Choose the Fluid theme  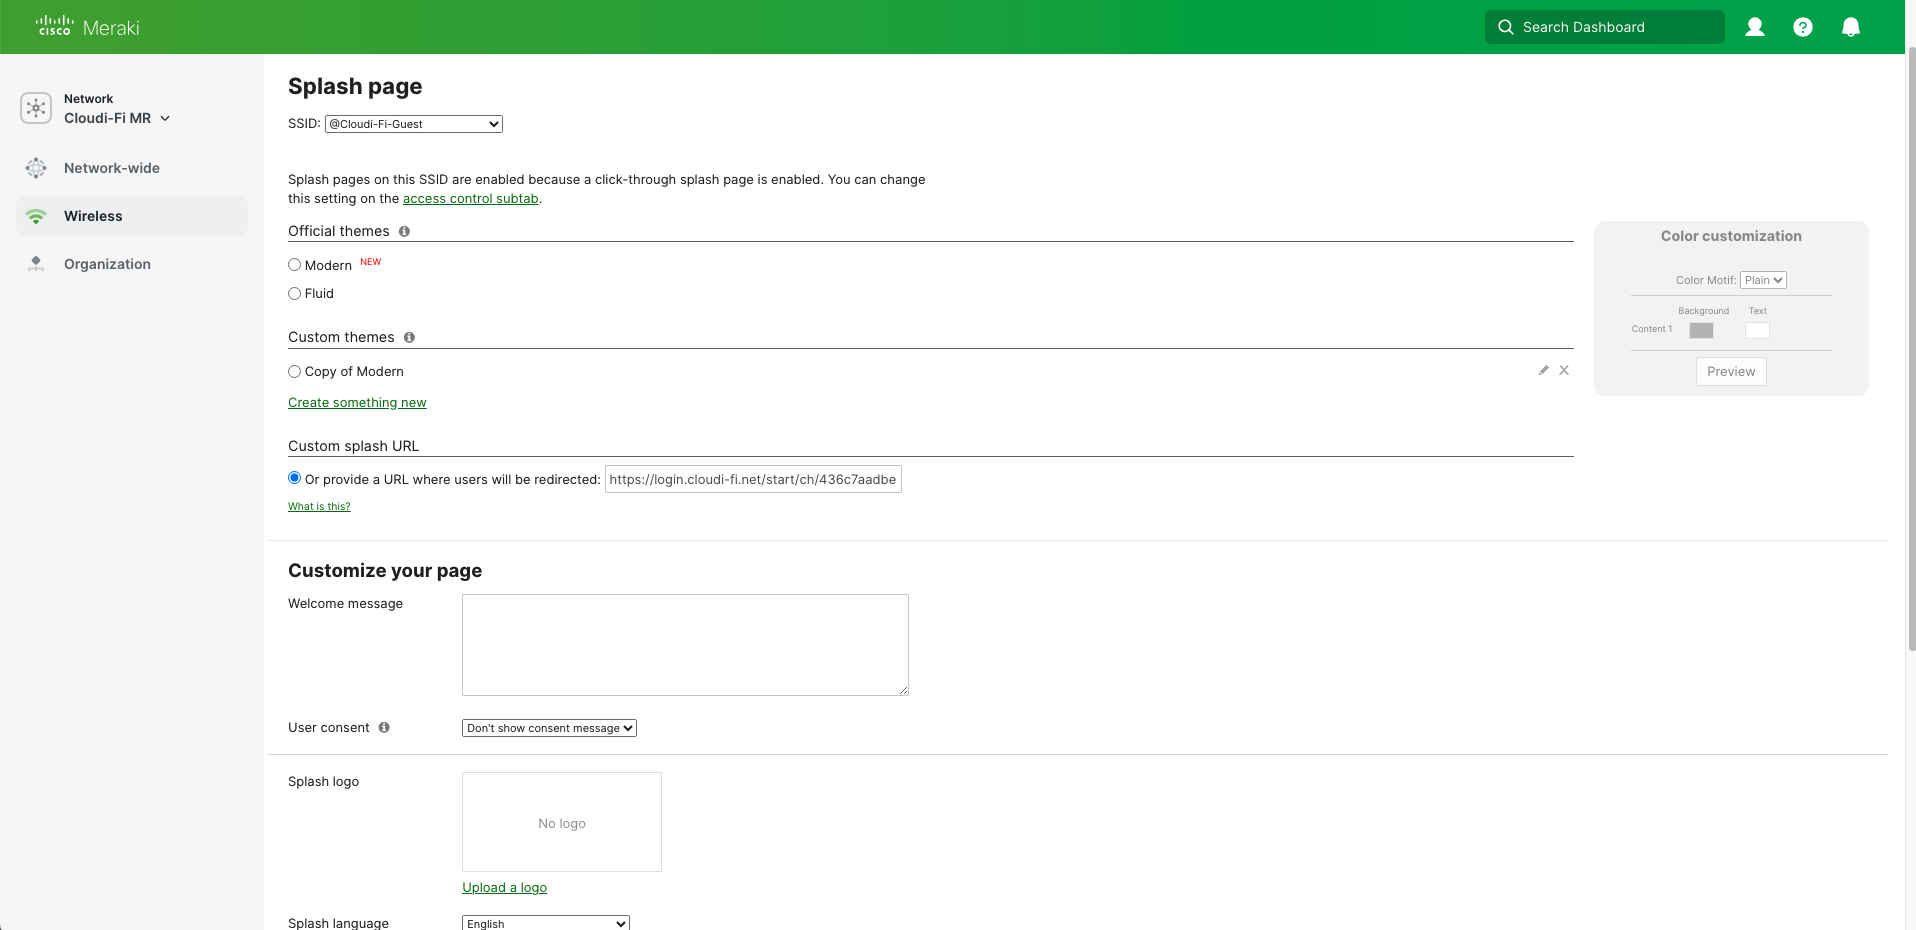click(294, 293)
